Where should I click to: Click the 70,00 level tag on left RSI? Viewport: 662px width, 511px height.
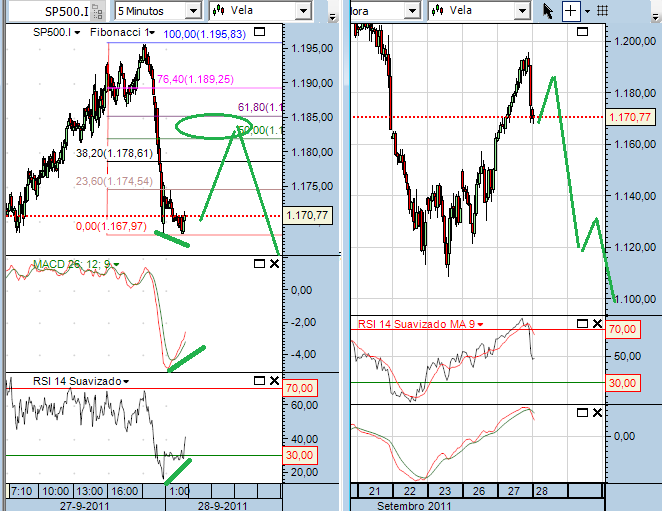[300, 388]
